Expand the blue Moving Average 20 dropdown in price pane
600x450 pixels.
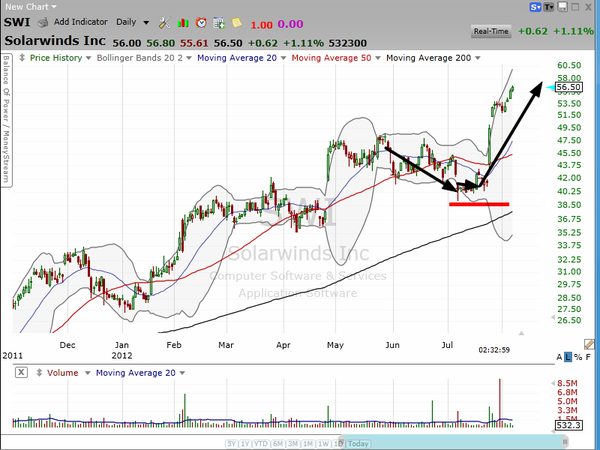(x=283, y=58)
